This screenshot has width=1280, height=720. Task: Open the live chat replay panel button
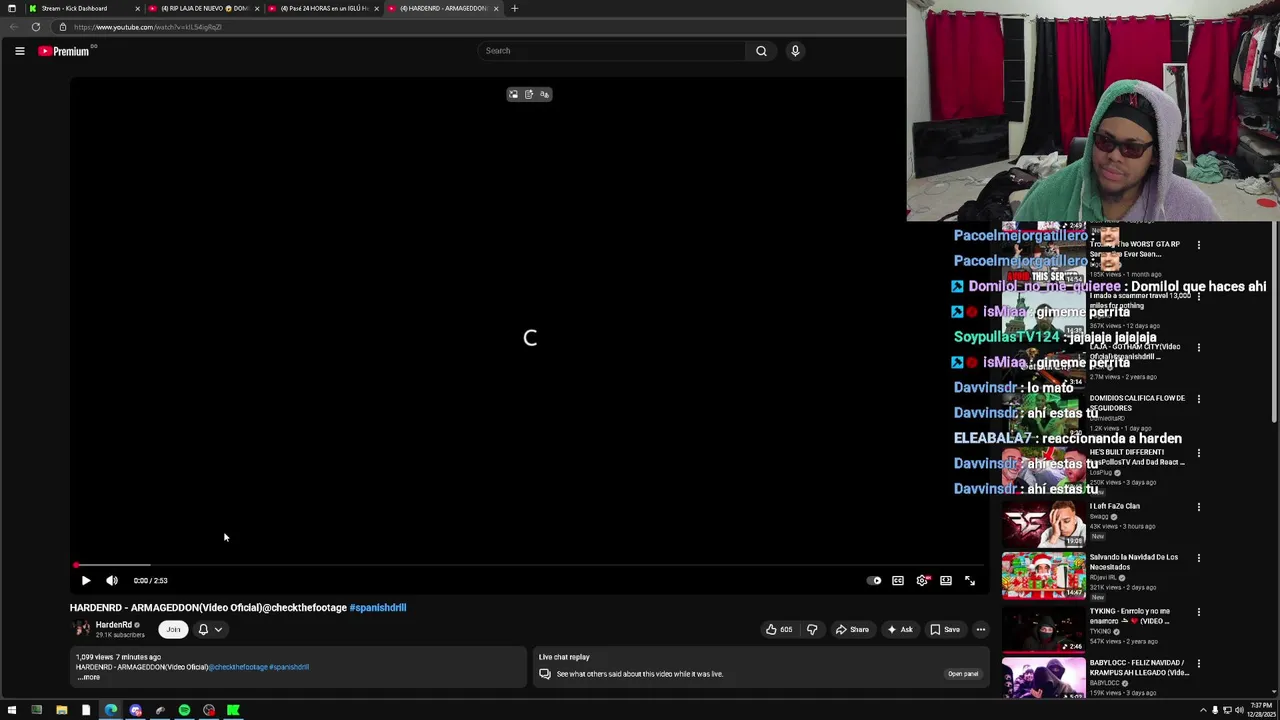coord(963,674)
